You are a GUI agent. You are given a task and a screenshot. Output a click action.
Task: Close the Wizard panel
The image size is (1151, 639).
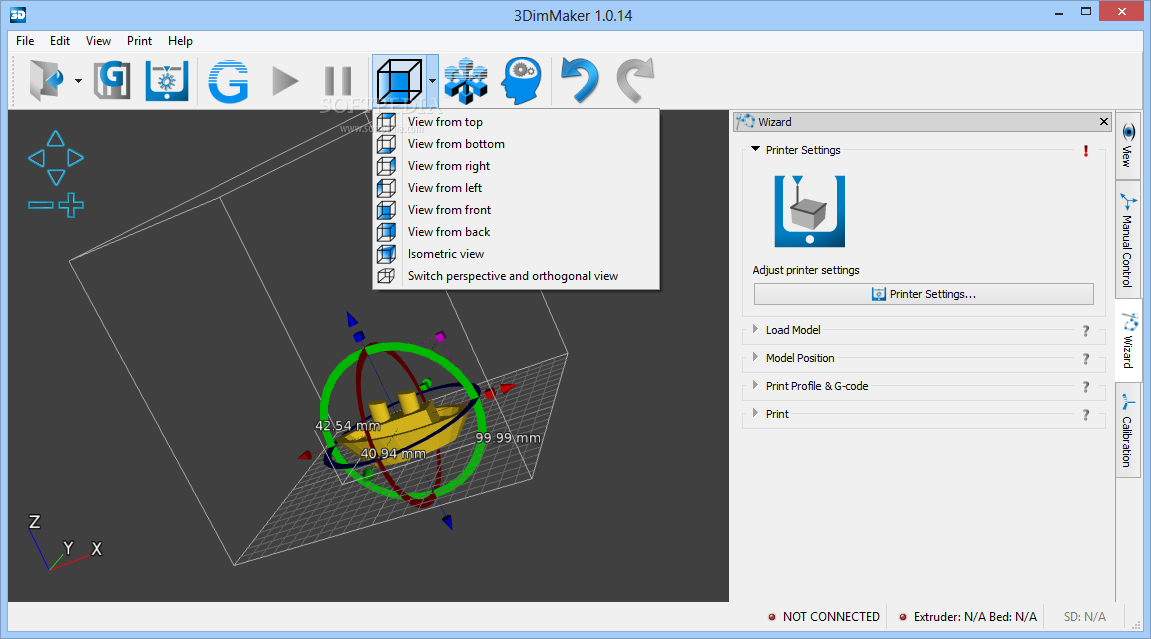coord(1103,122)
